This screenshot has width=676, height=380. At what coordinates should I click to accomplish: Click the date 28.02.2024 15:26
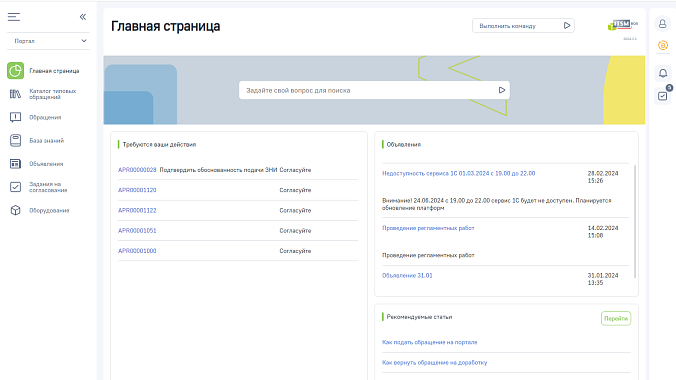[x=603, y=177]
